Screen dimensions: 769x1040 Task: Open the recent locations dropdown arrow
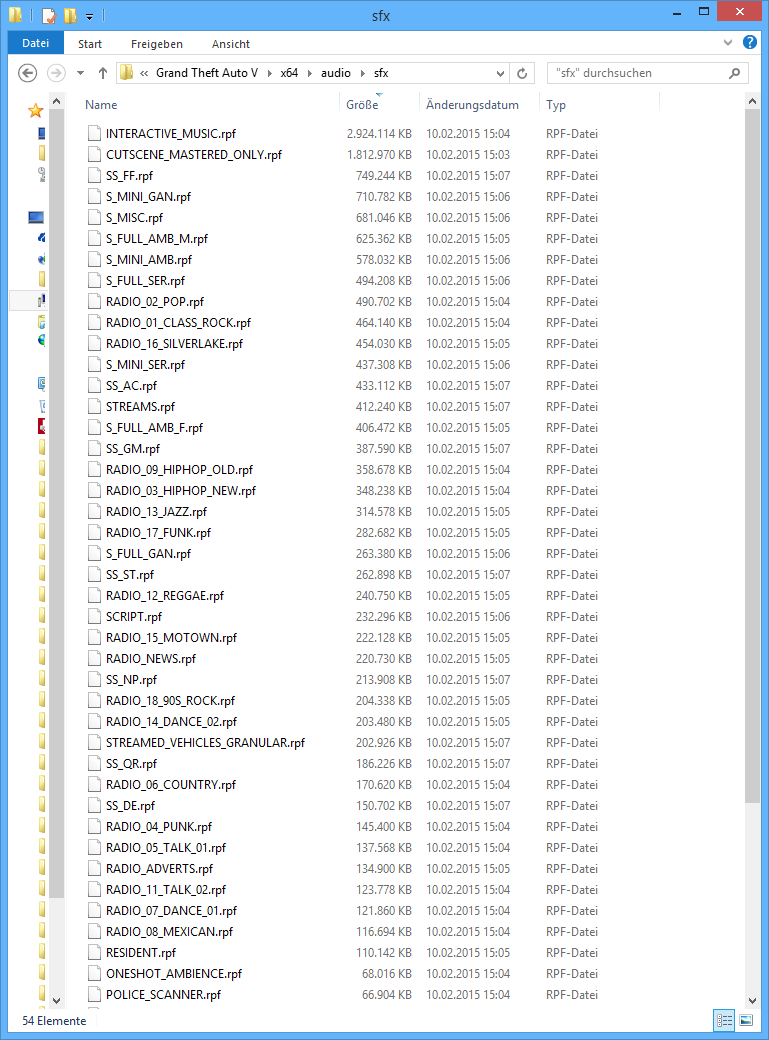pos(80,73)
